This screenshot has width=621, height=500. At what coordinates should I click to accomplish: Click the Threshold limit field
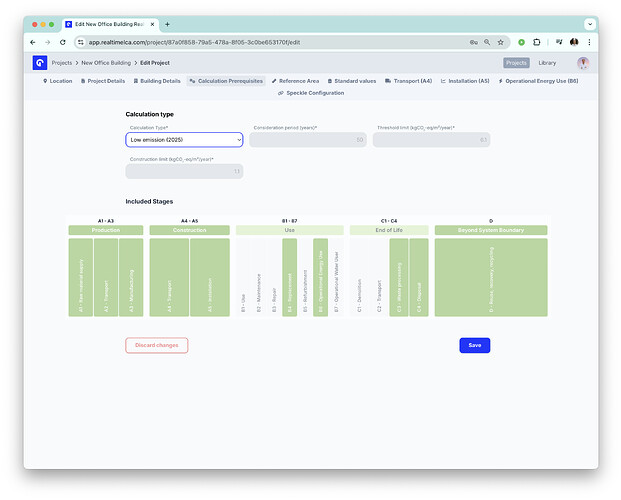click(x=431, y=140)
